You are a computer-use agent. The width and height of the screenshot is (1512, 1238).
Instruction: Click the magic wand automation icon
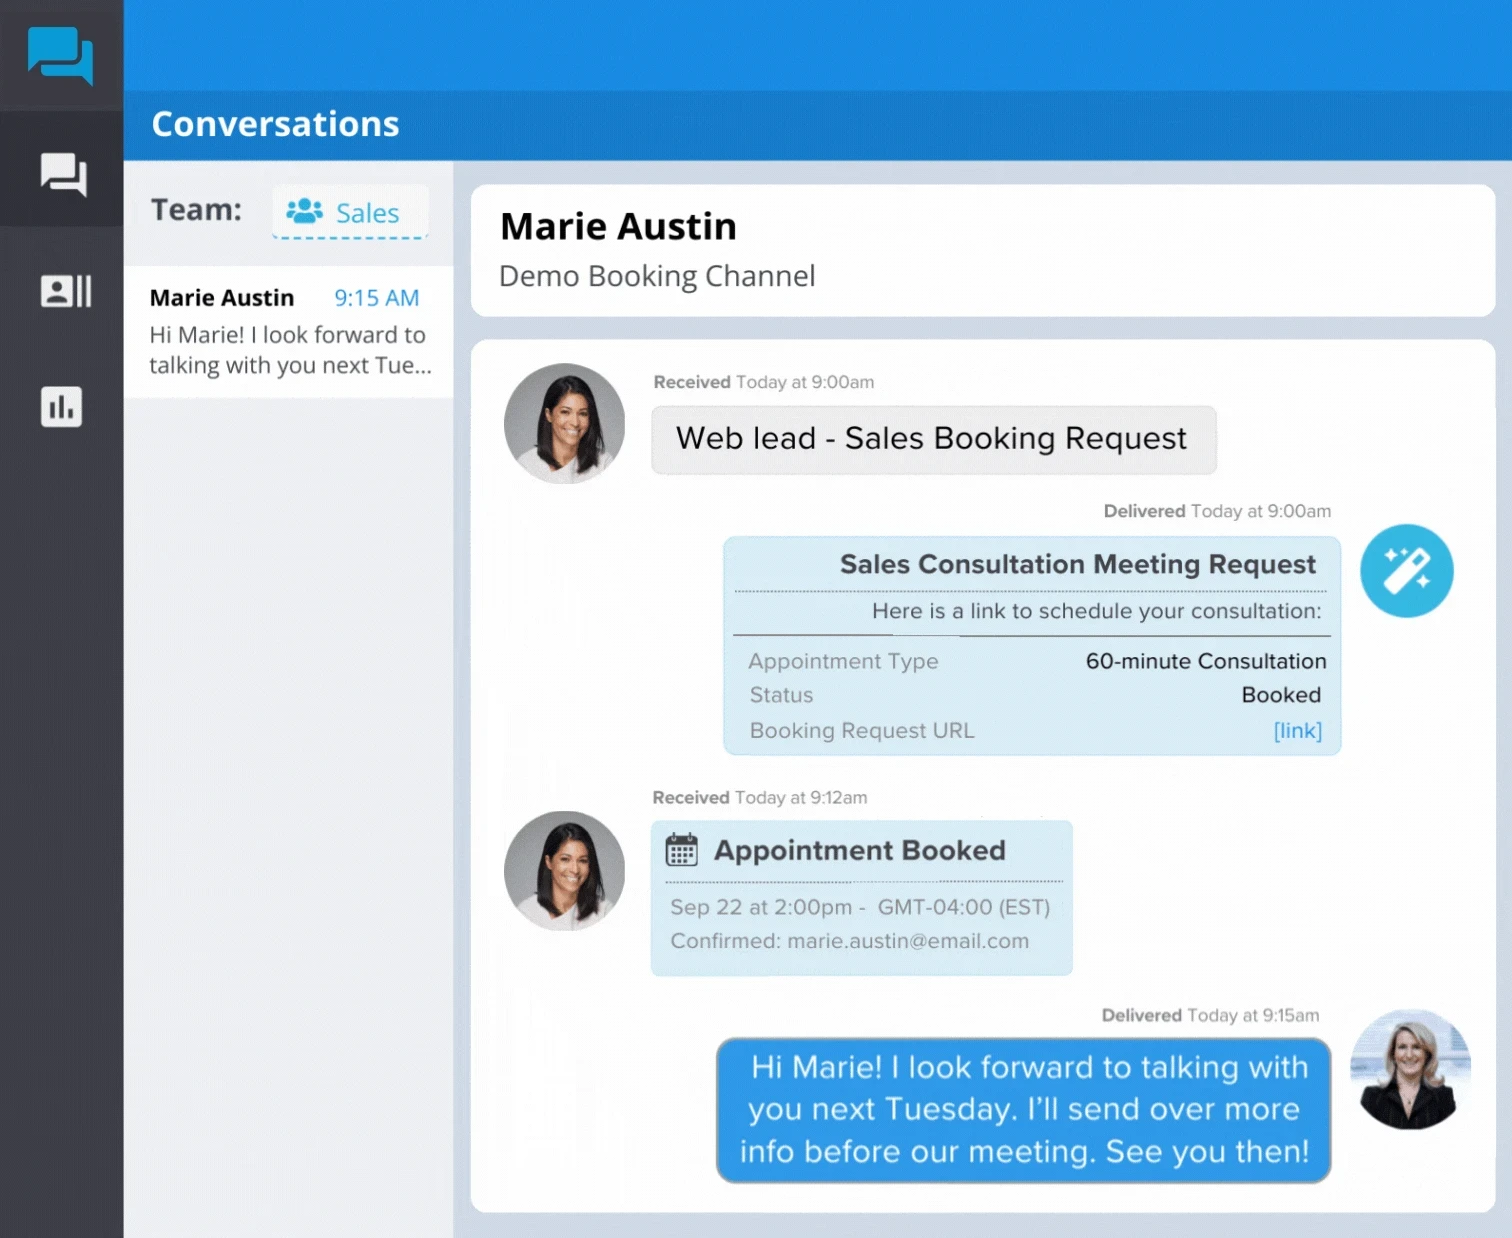pyautogui.click(x=1406, y=571)
